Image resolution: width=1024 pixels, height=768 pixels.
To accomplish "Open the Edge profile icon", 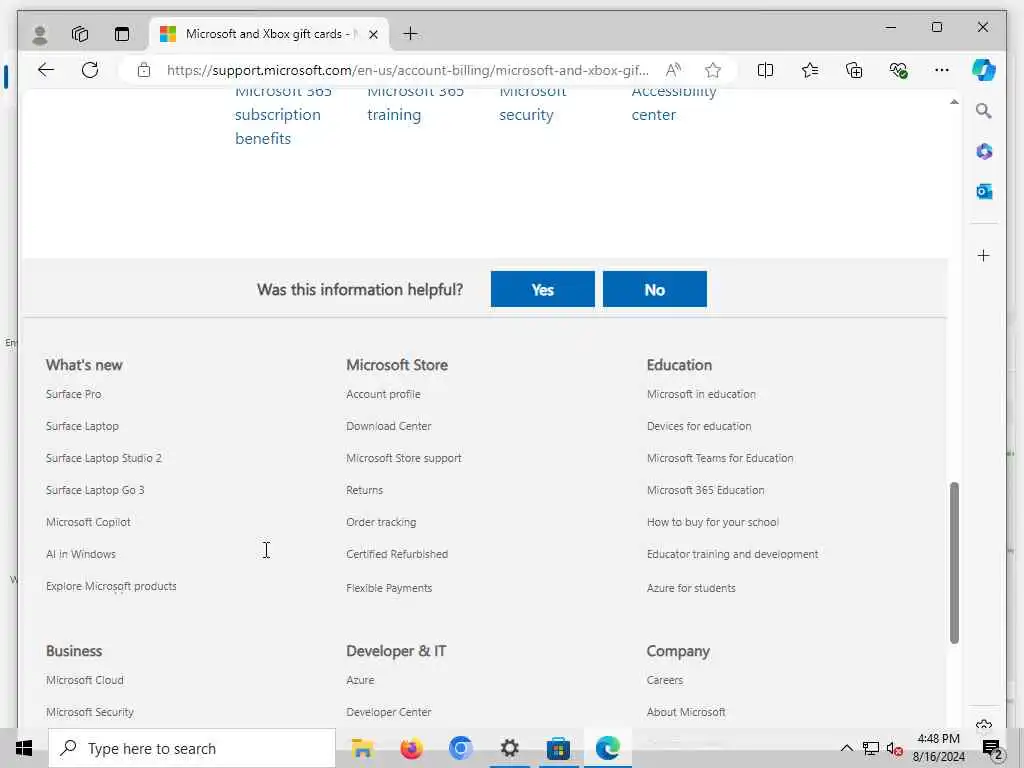I will pos(40,34).
